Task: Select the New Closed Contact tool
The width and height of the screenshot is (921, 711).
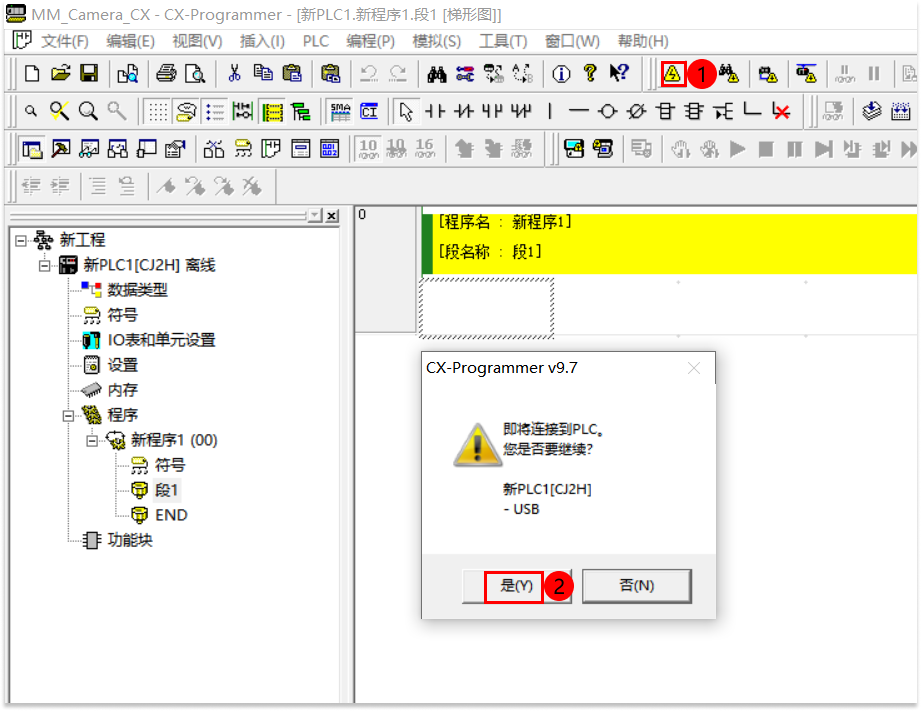Action: click(x=463, y=110)
